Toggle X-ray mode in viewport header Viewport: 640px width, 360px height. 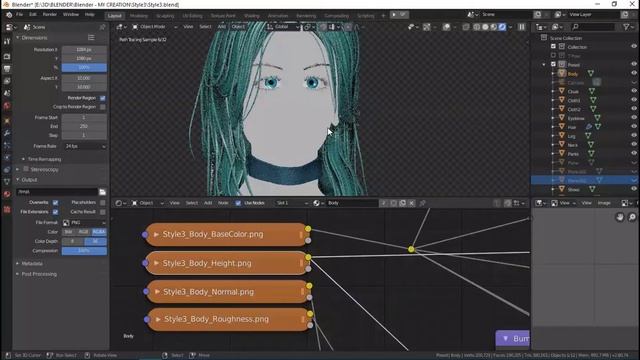pyautogui.click(x=466, y=27)
